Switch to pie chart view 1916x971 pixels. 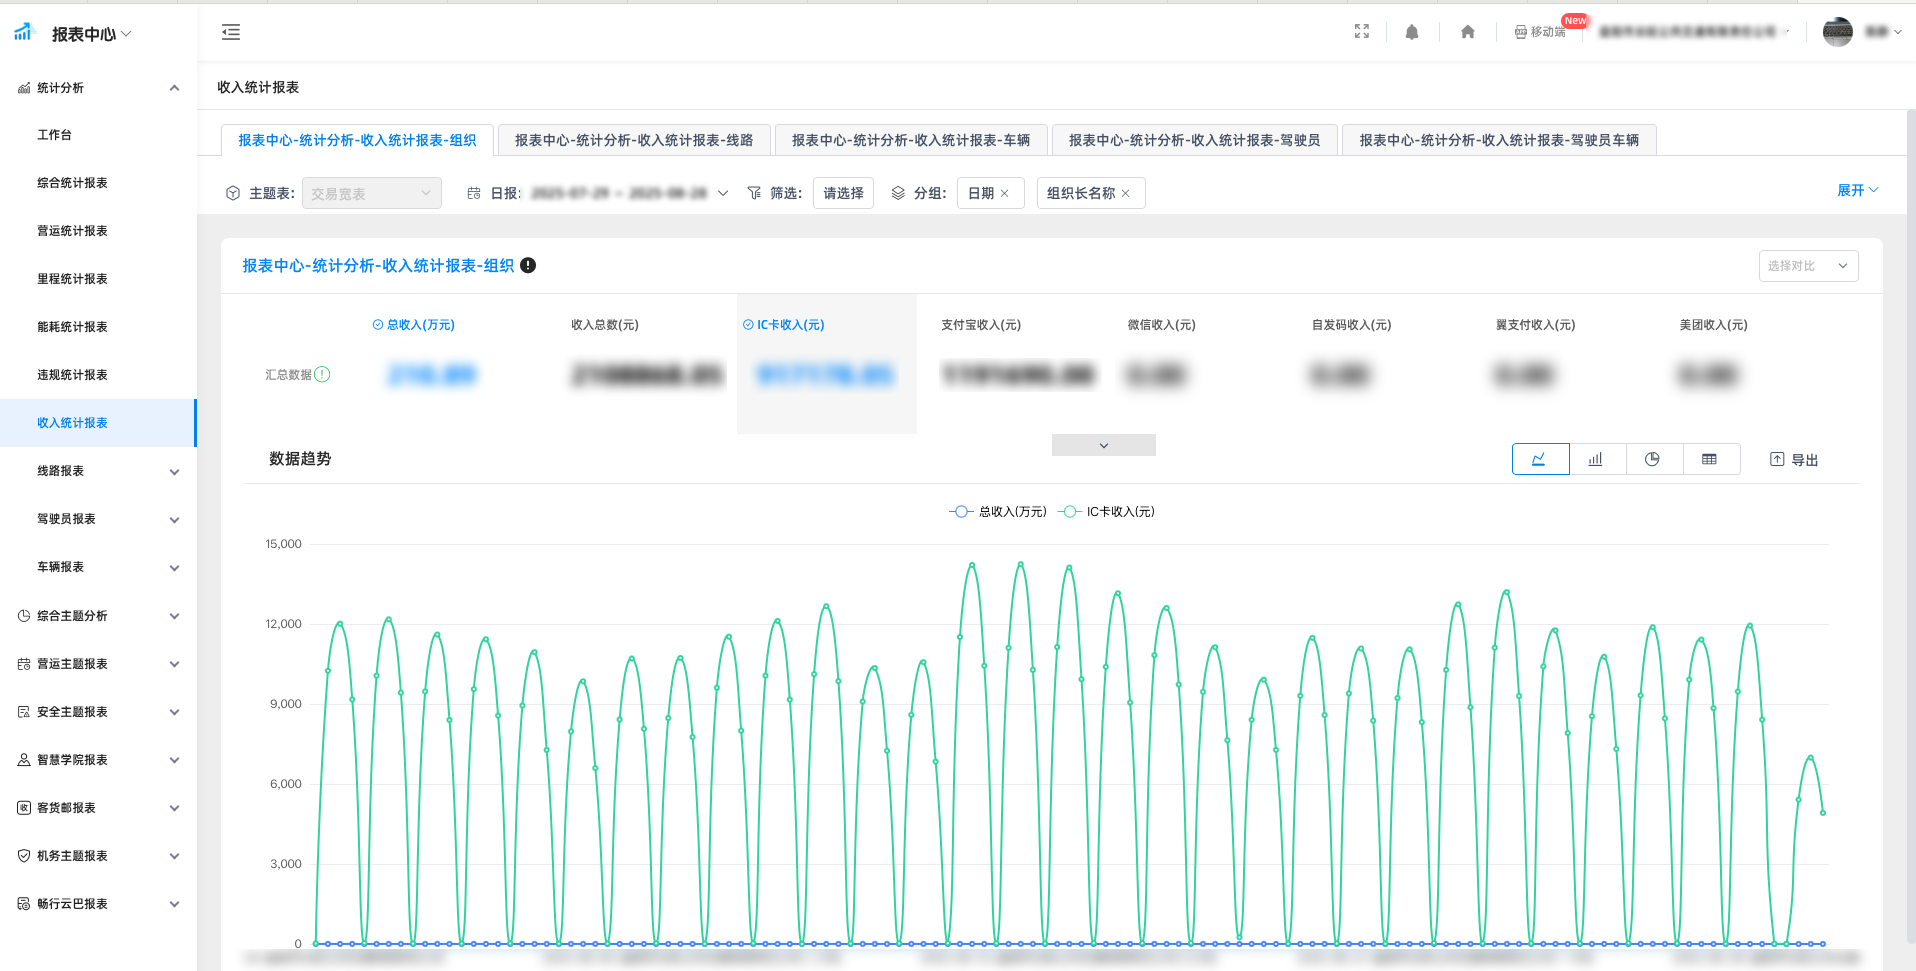coord(1654,459)
